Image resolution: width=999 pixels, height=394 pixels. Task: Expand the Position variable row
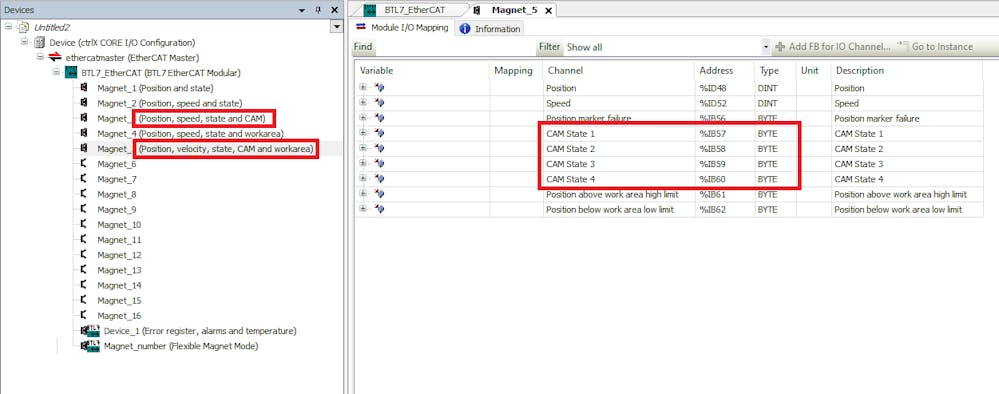(363, 87)
